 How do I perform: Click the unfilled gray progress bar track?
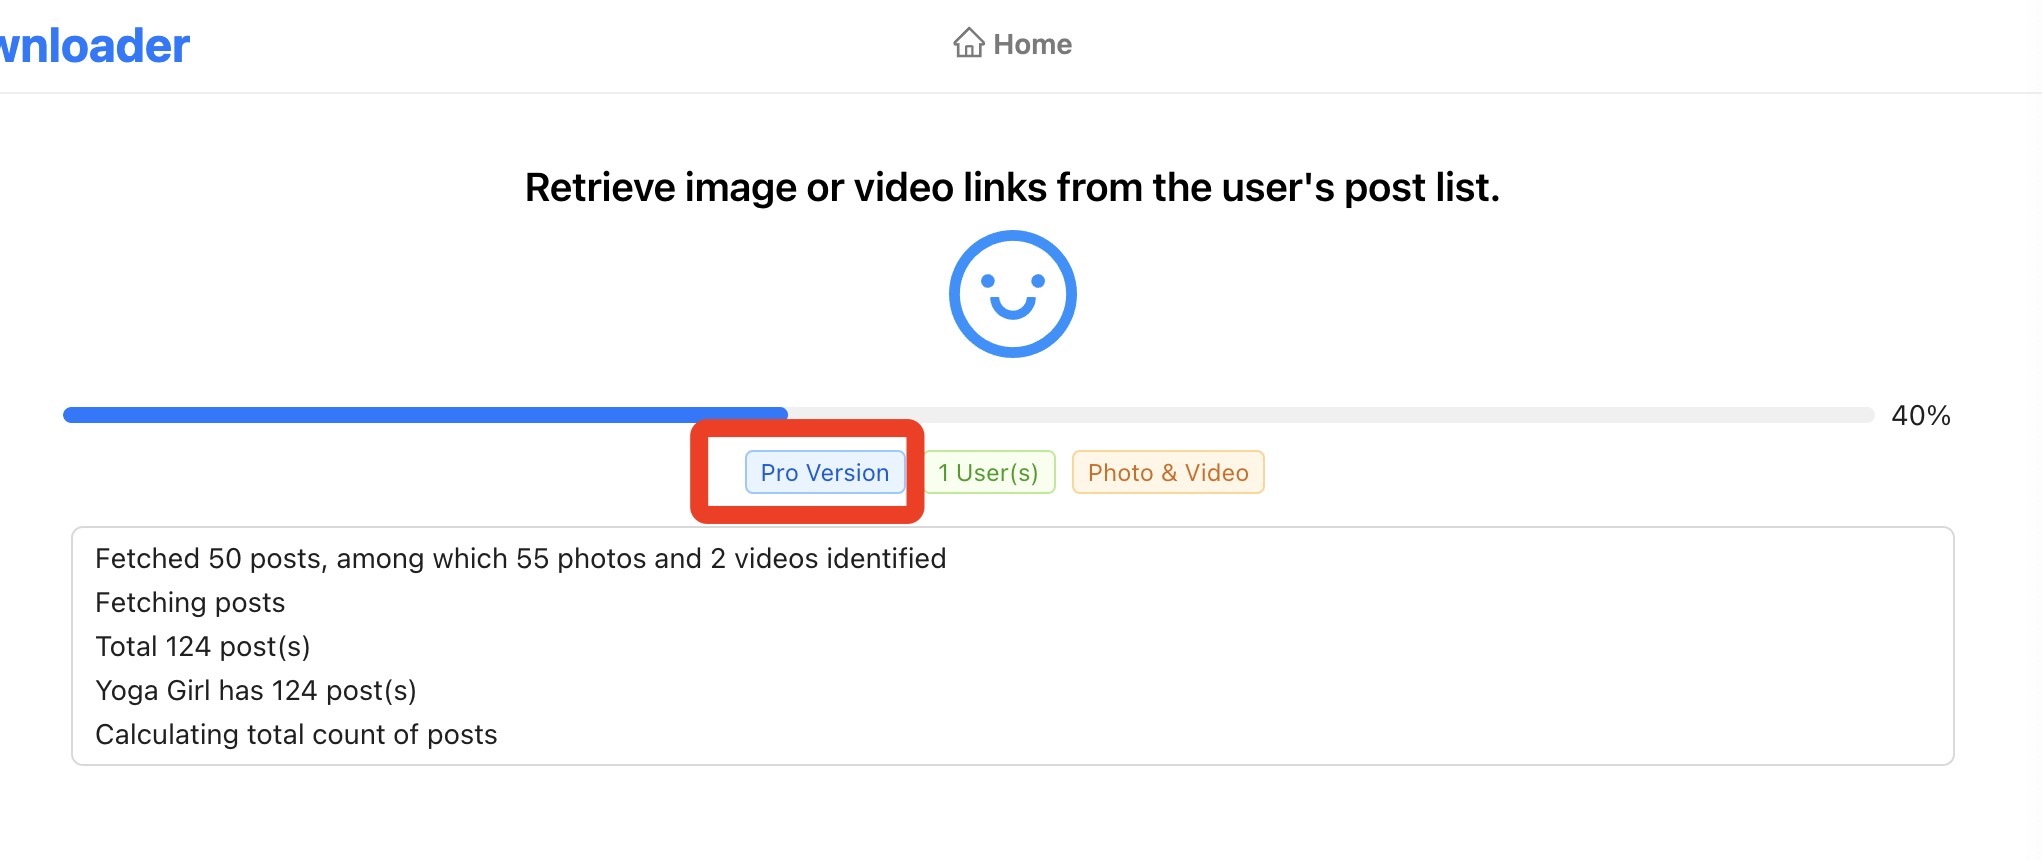[x=1330, y=414]
